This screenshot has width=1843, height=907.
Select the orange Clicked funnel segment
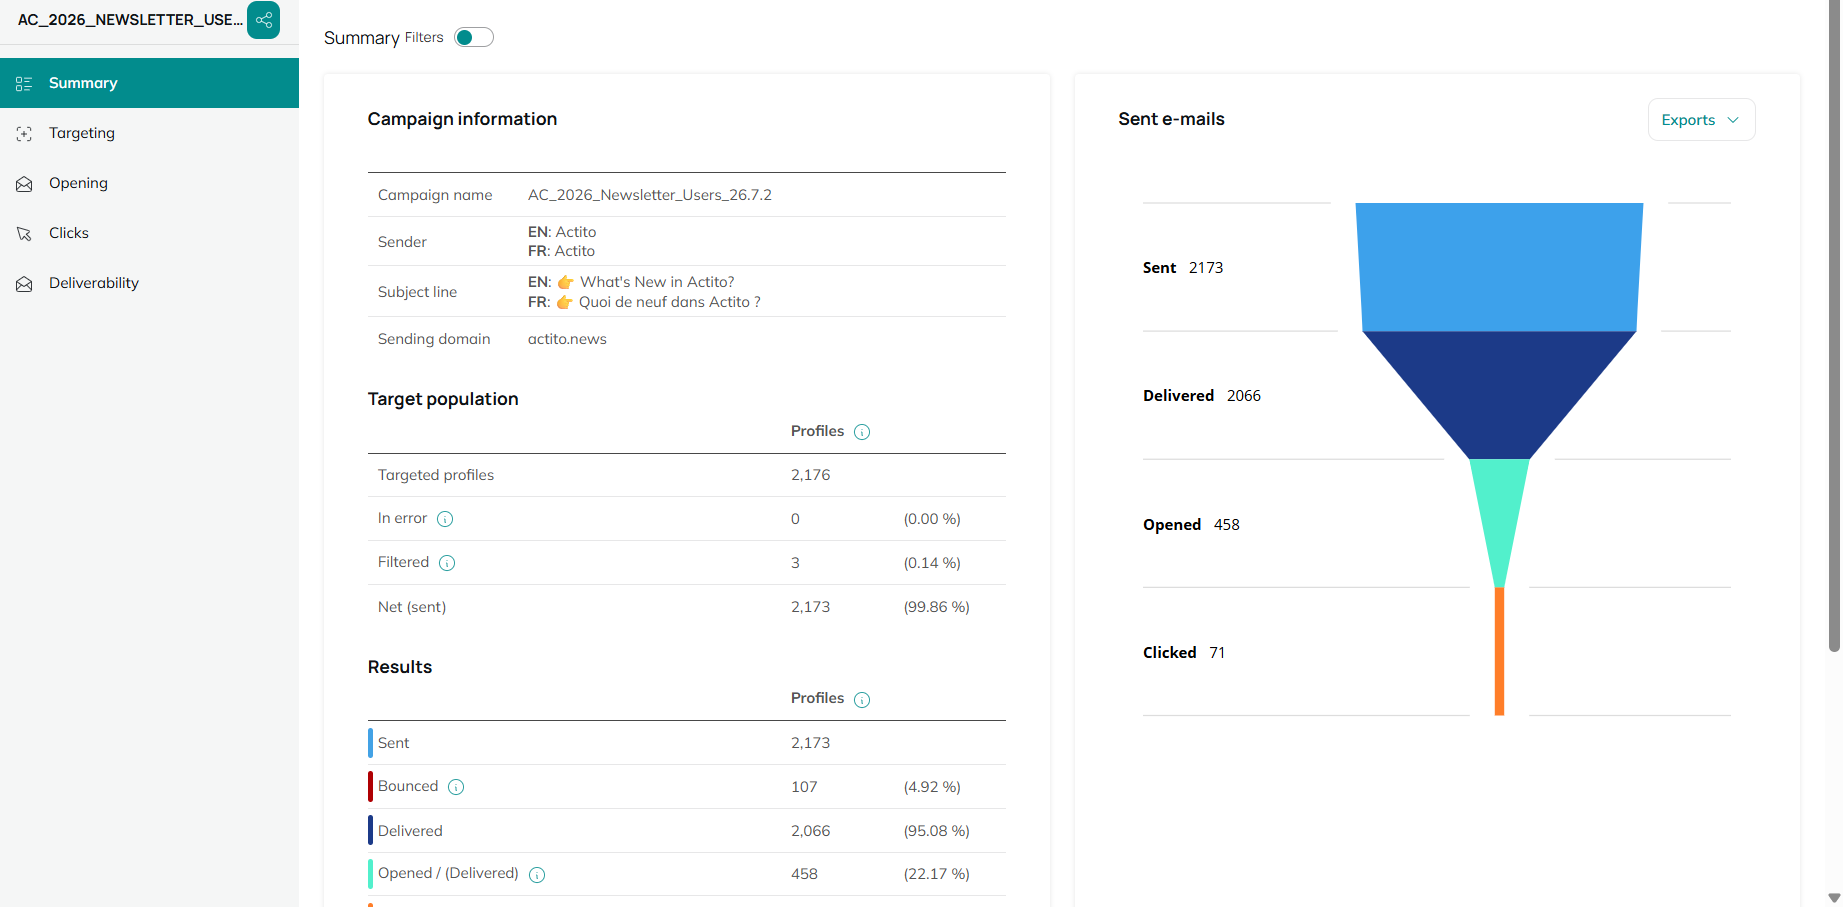1499,651
